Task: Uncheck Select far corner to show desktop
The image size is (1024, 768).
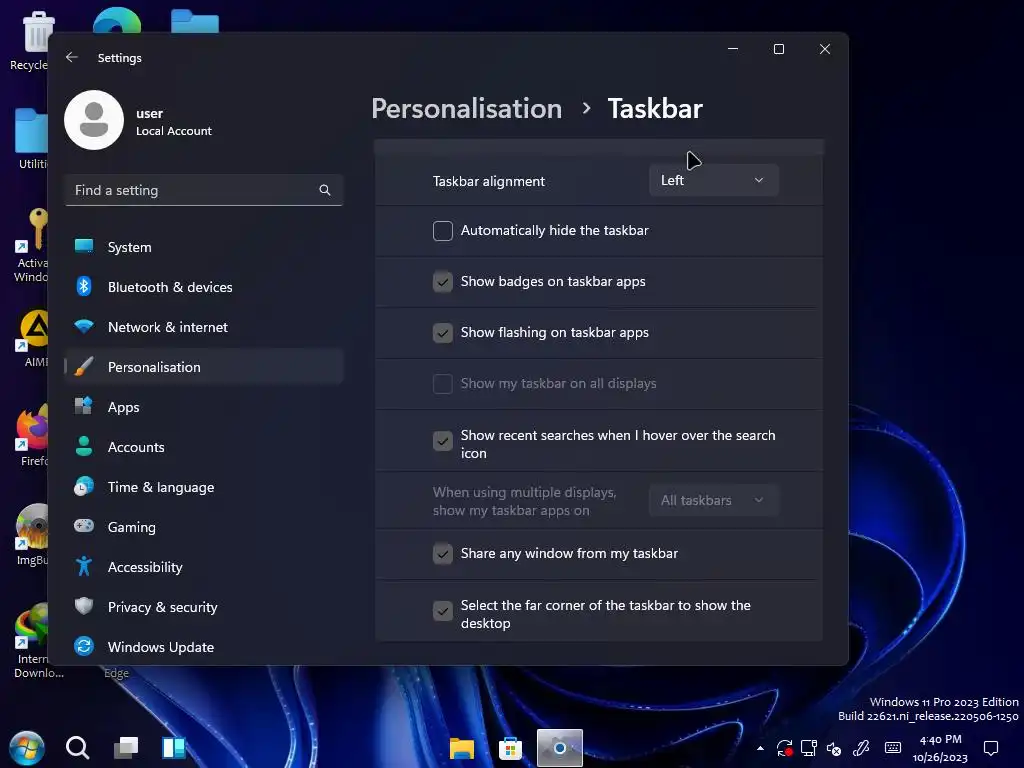Action: coord(443,611)
